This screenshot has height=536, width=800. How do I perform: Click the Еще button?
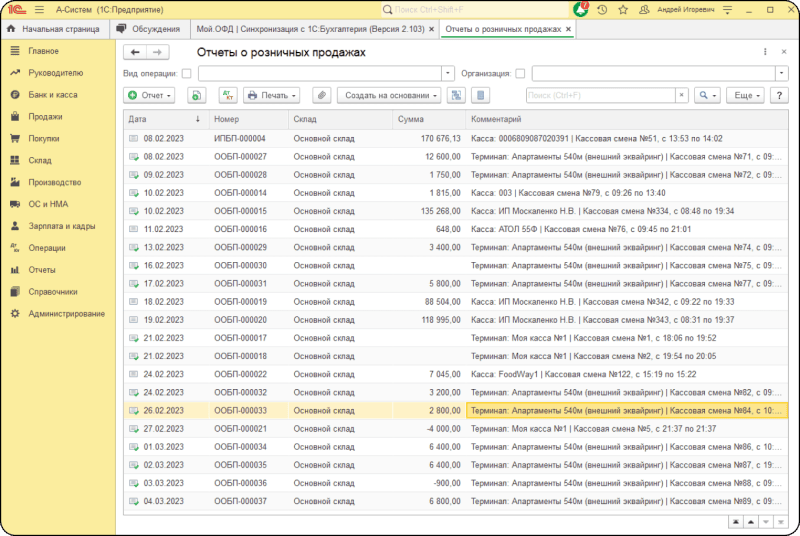click(745, 95)
